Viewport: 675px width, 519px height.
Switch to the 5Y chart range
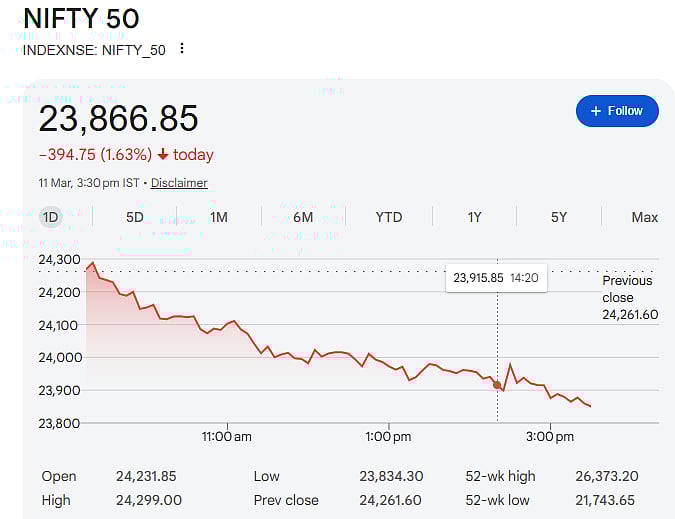click(x=559, y=217)
